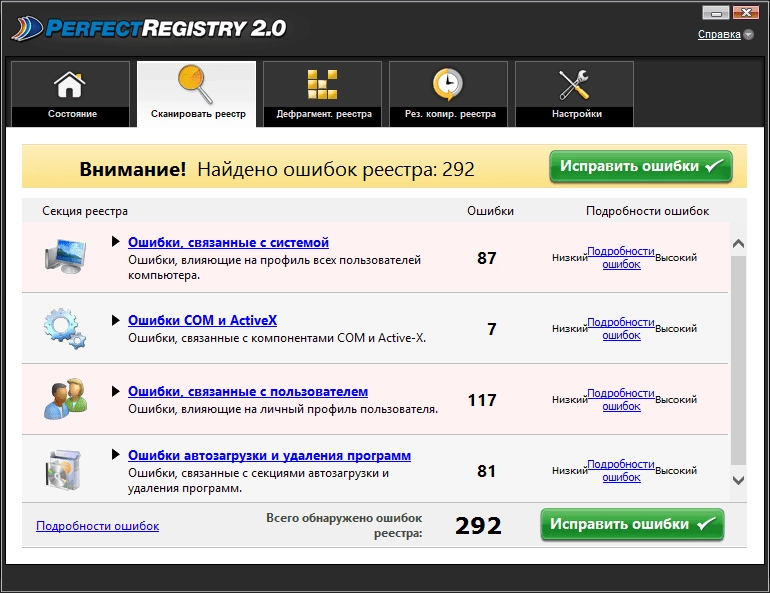Click the Ошибки column header
The width and height of the screenshot is (770, 593).
tap(490, 211)
